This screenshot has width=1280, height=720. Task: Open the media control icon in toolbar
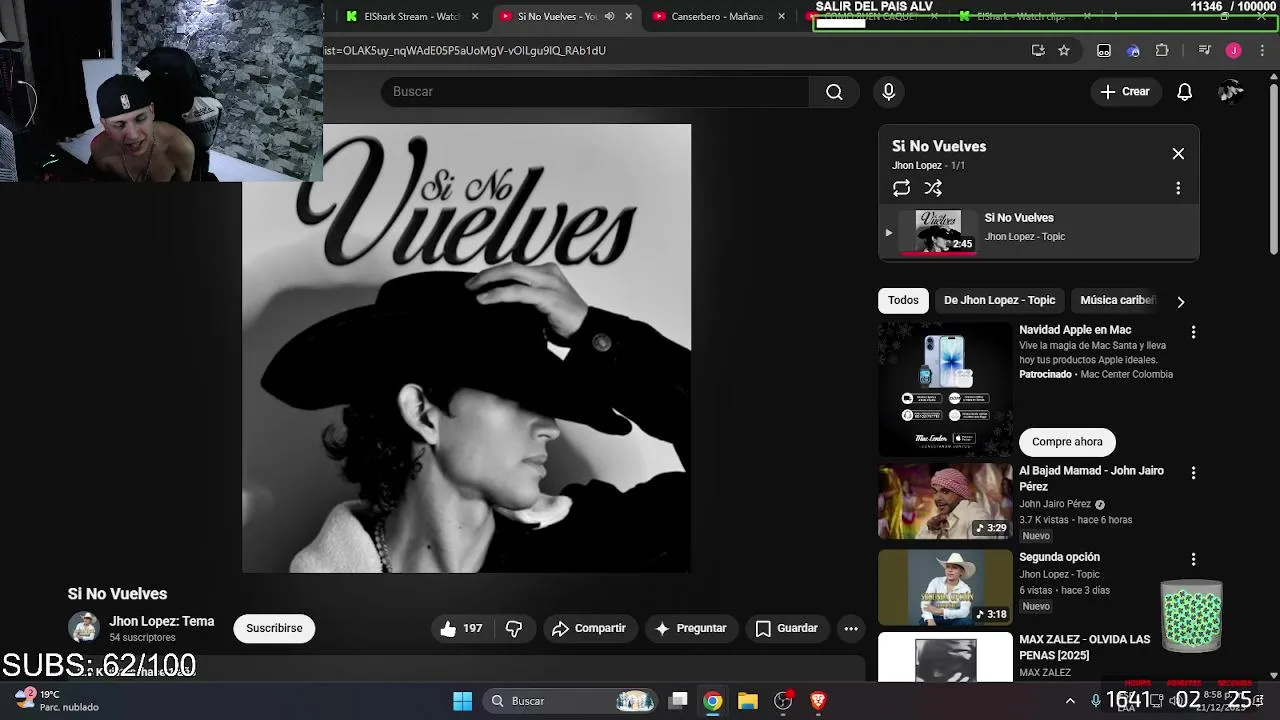[1204, 50]
